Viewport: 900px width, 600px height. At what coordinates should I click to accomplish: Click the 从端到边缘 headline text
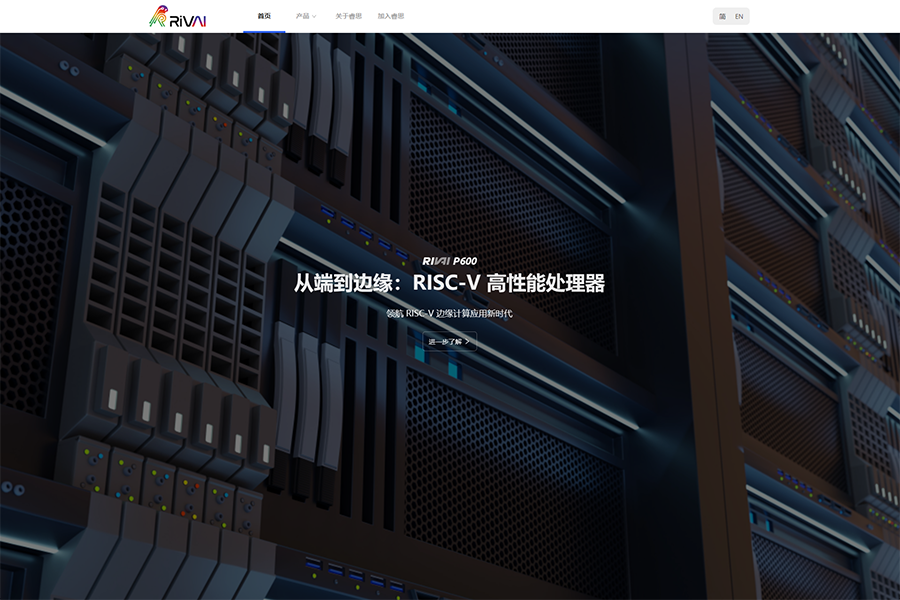pyautogui.click(x=342, y=284)
